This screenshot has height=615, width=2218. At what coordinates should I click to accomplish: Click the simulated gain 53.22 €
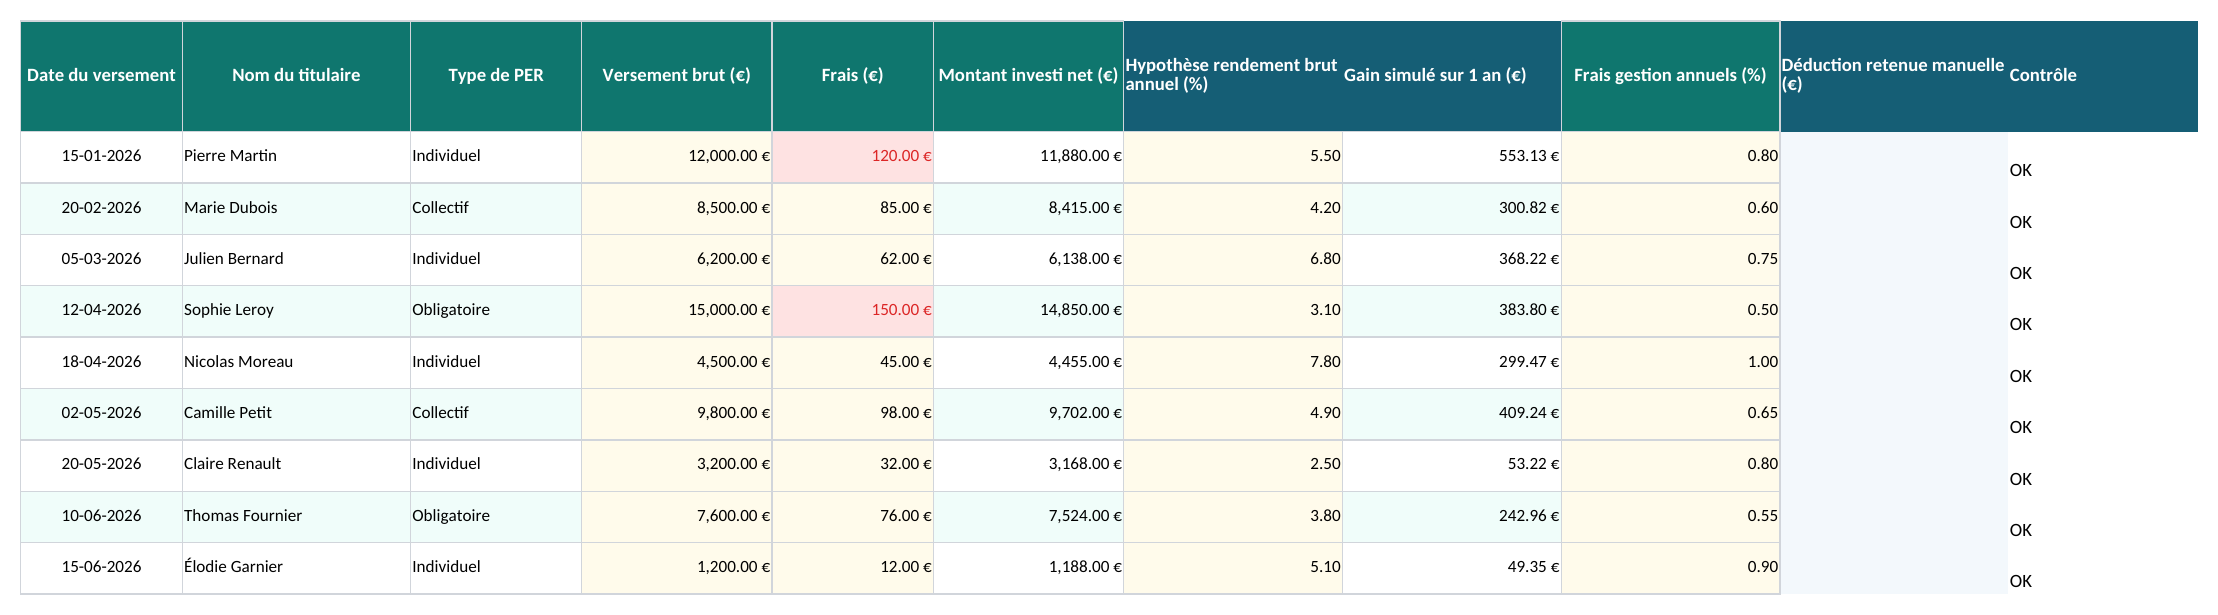1452,465
